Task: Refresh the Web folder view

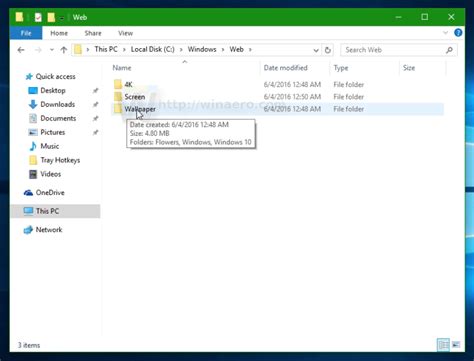Action: (x=328, y=50)
